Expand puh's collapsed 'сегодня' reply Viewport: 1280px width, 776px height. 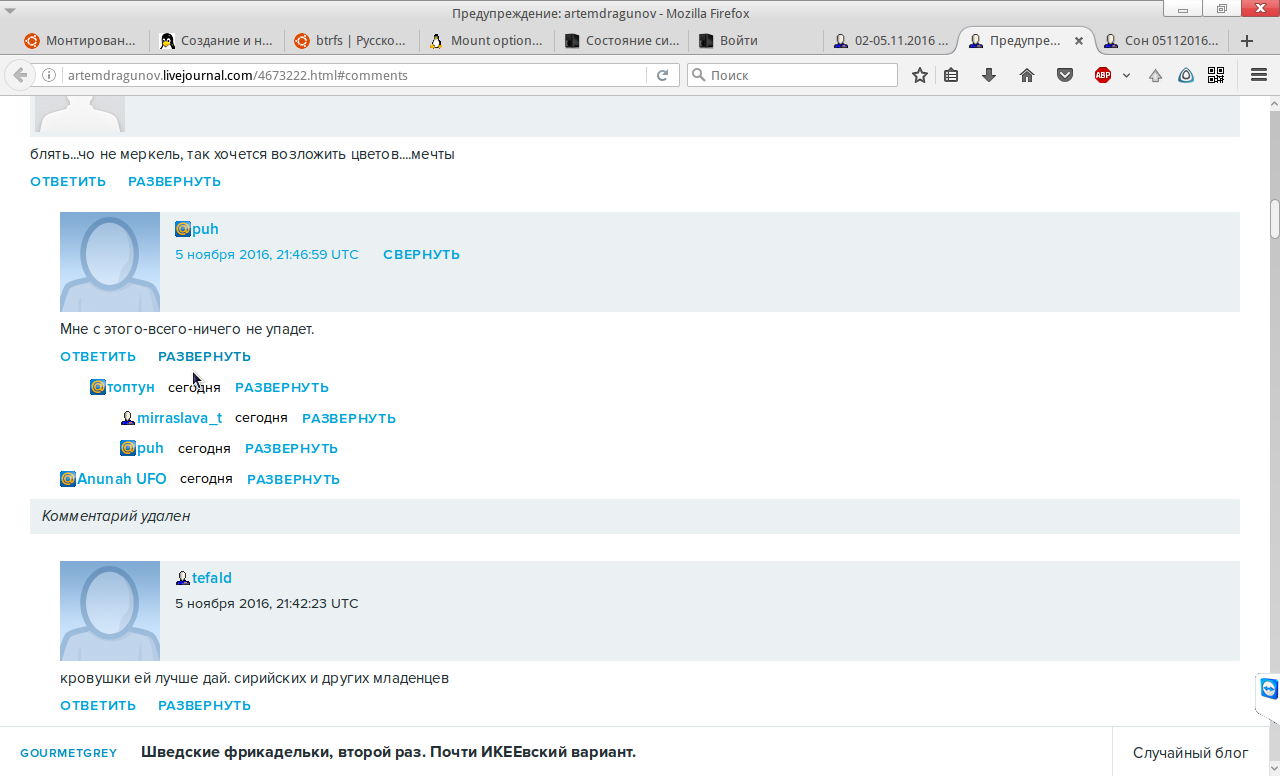(x=291, y=448)
